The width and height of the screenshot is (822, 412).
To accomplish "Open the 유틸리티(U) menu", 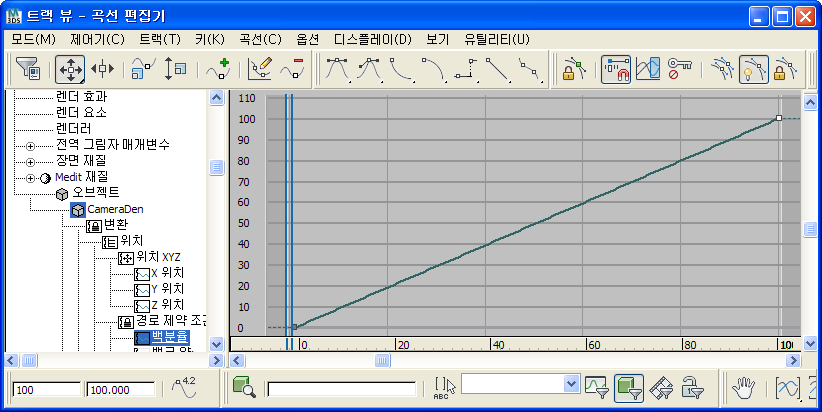I will (x=497, y=39).
